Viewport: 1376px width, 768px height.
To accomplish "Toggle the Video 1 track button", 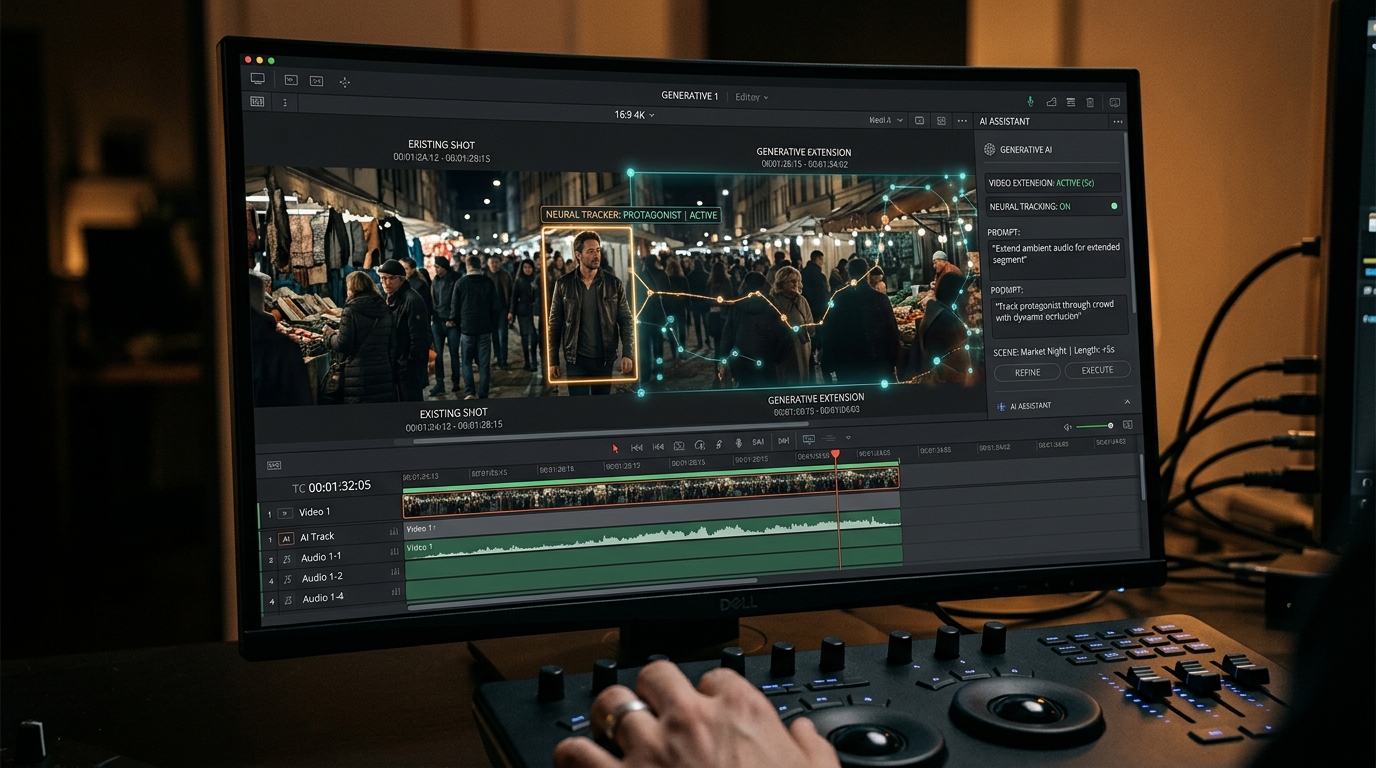I will [x=284, y=513].
